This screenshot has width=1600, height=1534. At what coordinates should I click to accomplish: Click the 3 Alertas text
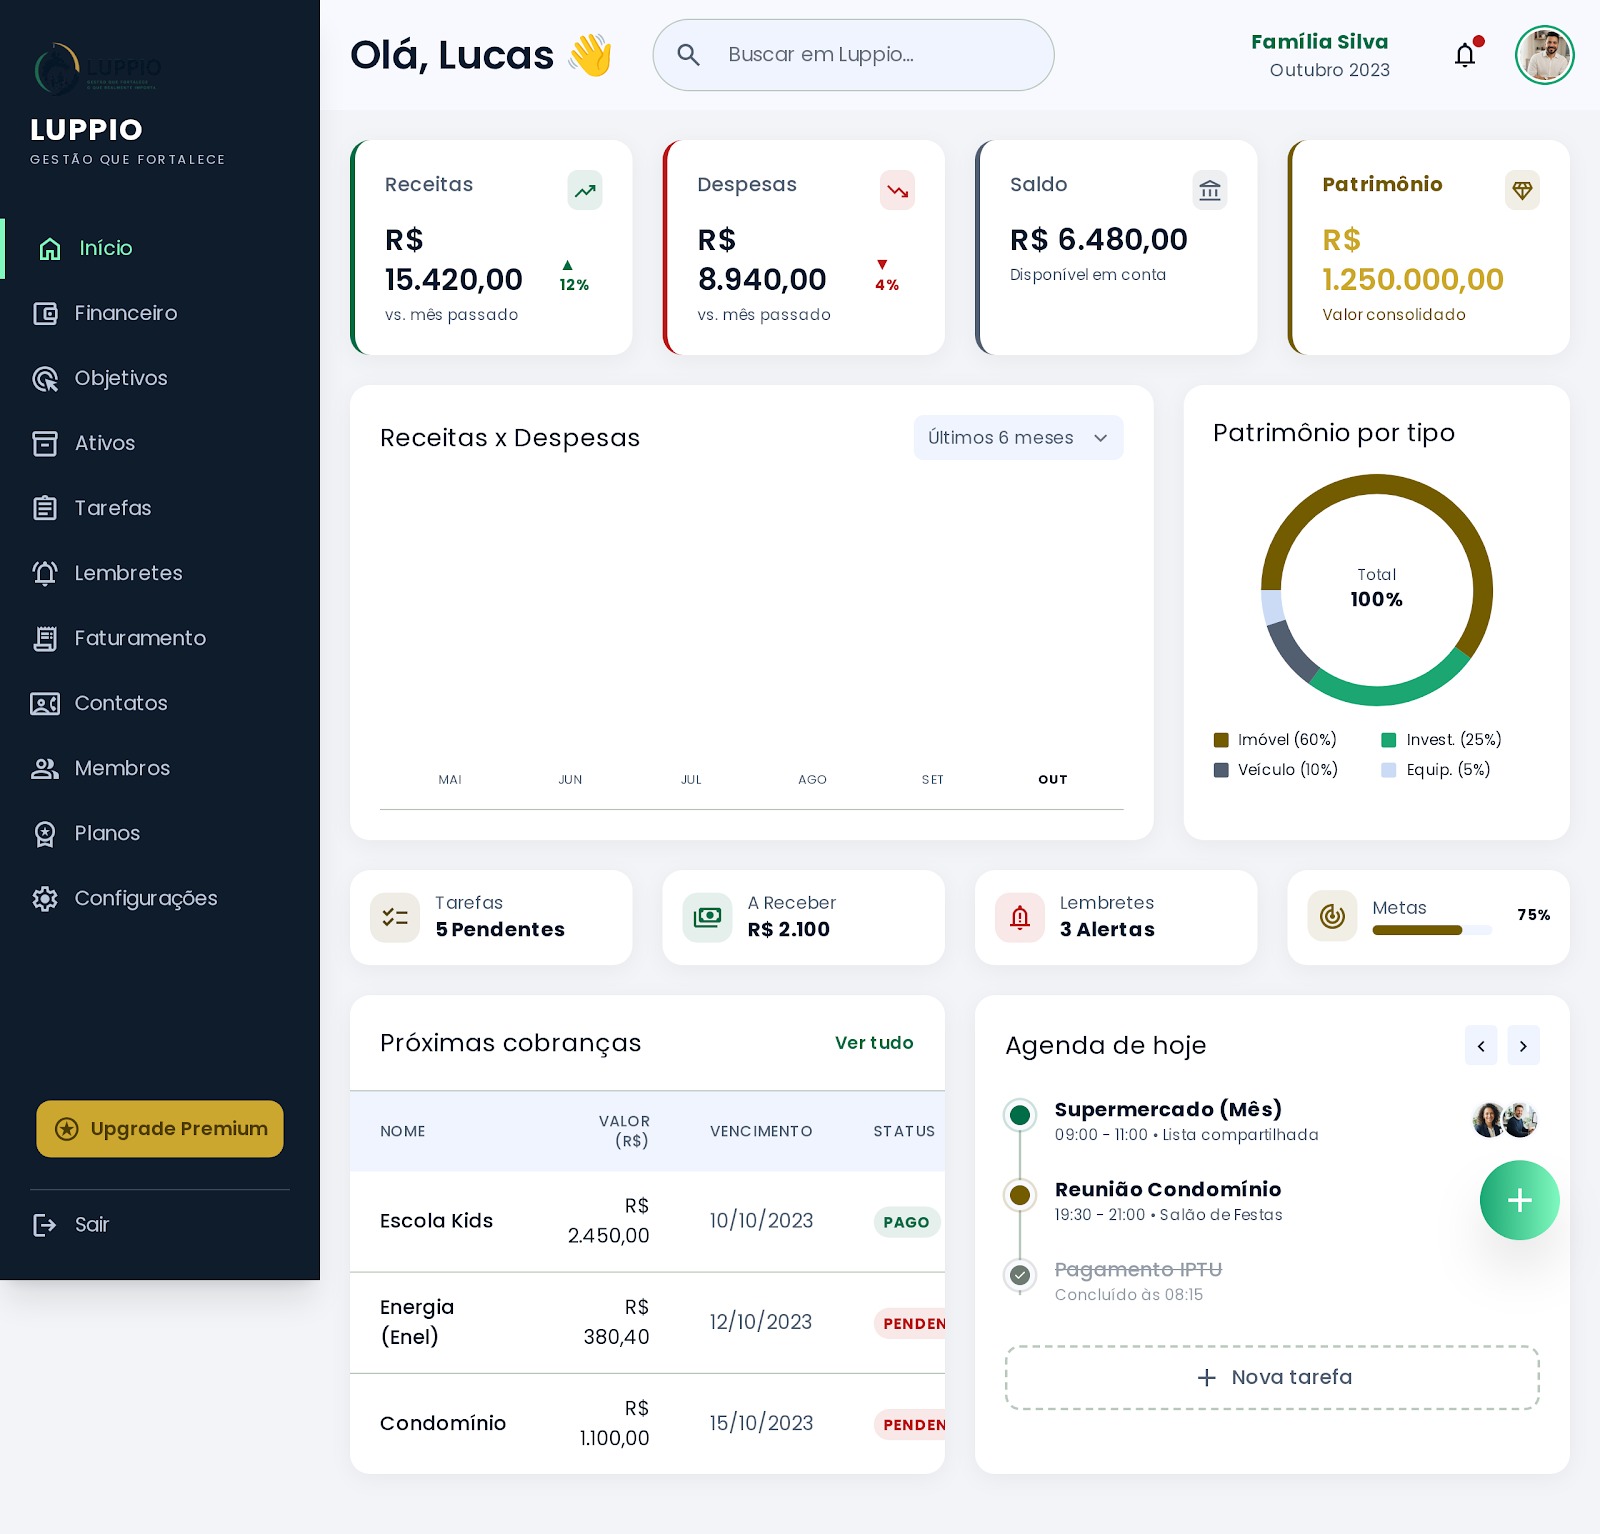[x=1107, y=930]
